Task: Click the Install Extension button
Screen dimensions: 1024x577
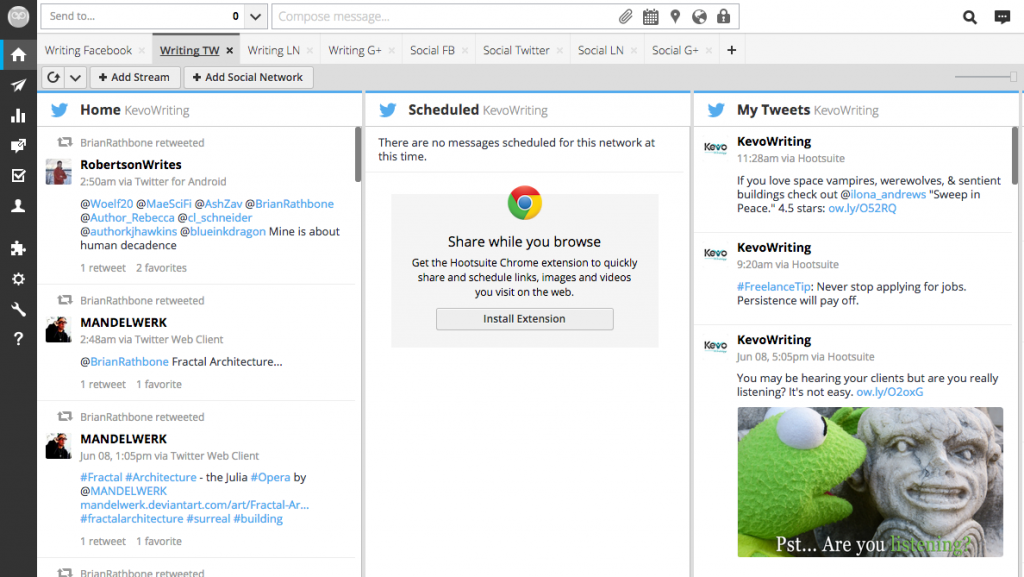Action: coord(524,319)
